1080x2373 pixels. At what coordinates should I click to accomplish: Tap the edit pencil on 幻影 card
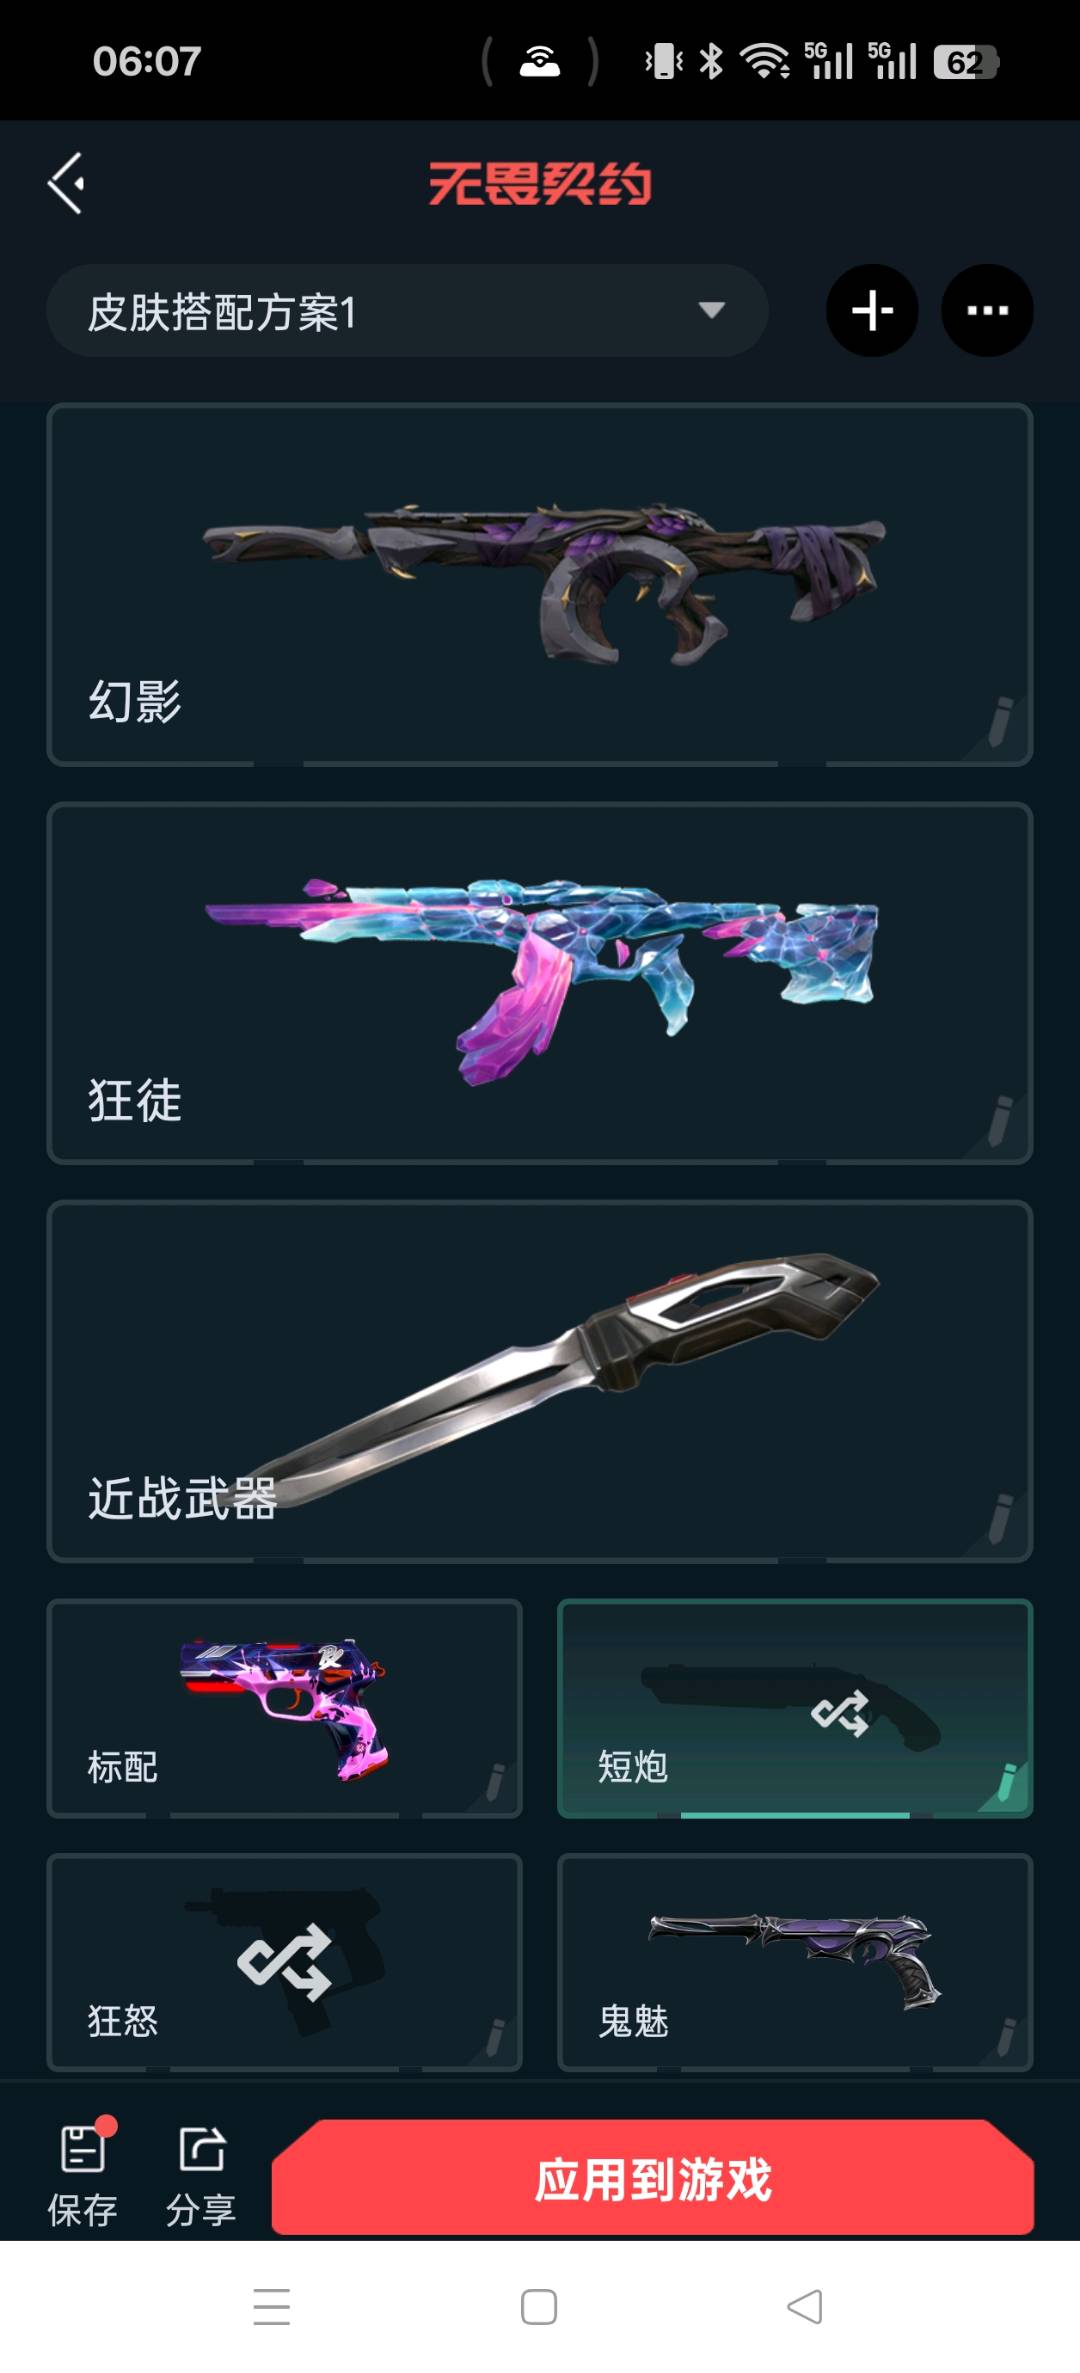[x=1000, y=722]
